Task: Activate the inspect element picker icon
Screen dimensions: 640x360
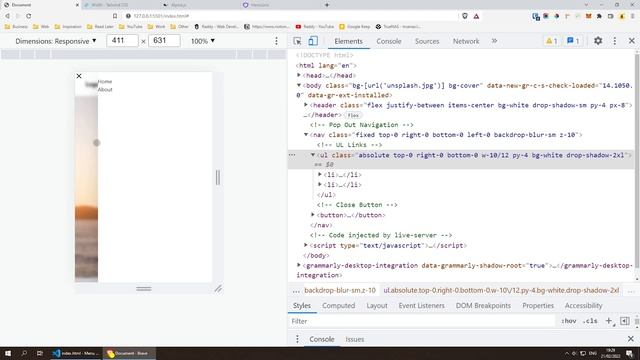Action: (x=297, y=41)
